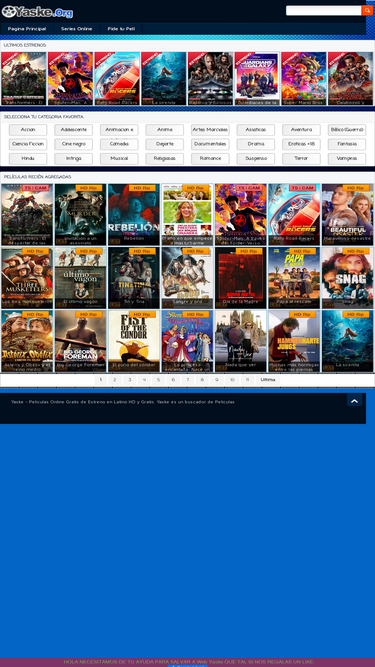Select the Terror category
This screenshot has width=375, height=667.
(x=301, y=159)
